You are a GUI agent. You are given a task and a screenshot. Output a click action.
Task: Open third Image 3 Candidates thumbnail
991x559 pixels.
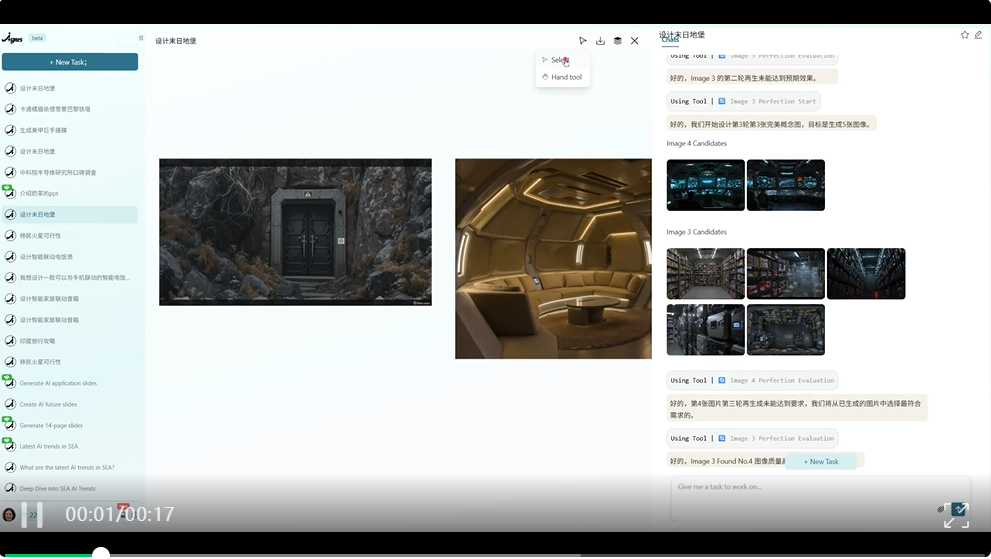(x=866, y=274)
